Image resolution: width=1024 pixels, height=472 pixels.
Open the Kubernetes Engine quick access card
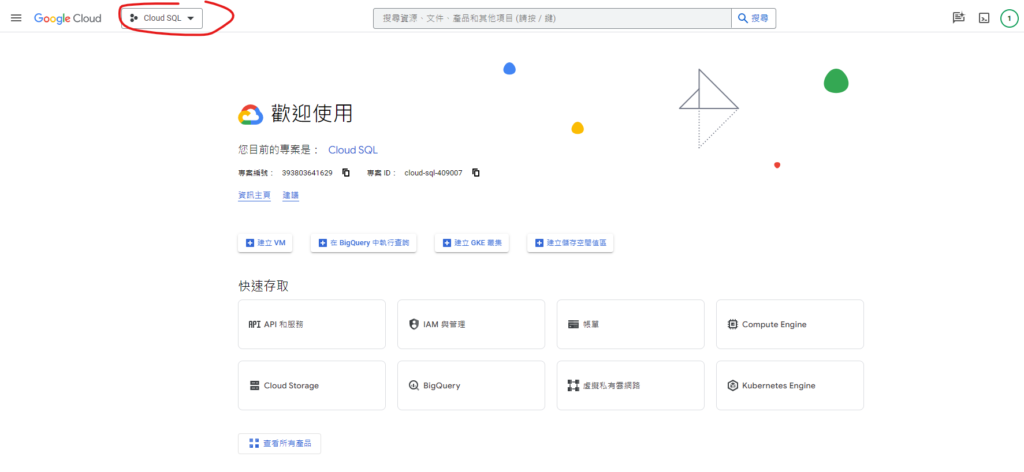click(x=789, y=385)
